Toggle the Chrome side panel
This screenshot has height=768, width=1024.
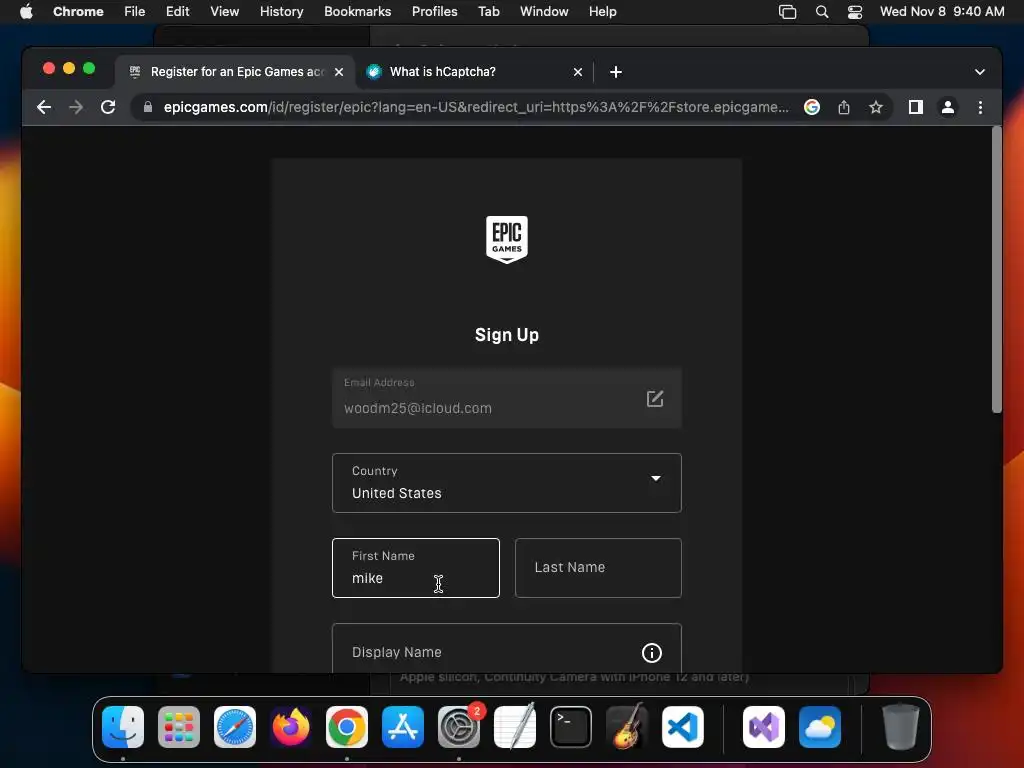(916, 107)
